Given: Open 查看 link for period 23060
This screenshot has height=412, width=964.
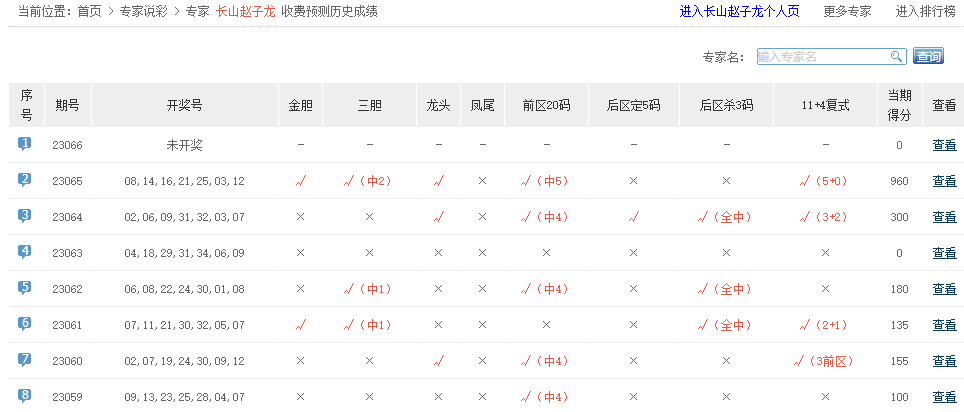Looking at the screenshot, I should pyautogui.click(x=944, y=361).
